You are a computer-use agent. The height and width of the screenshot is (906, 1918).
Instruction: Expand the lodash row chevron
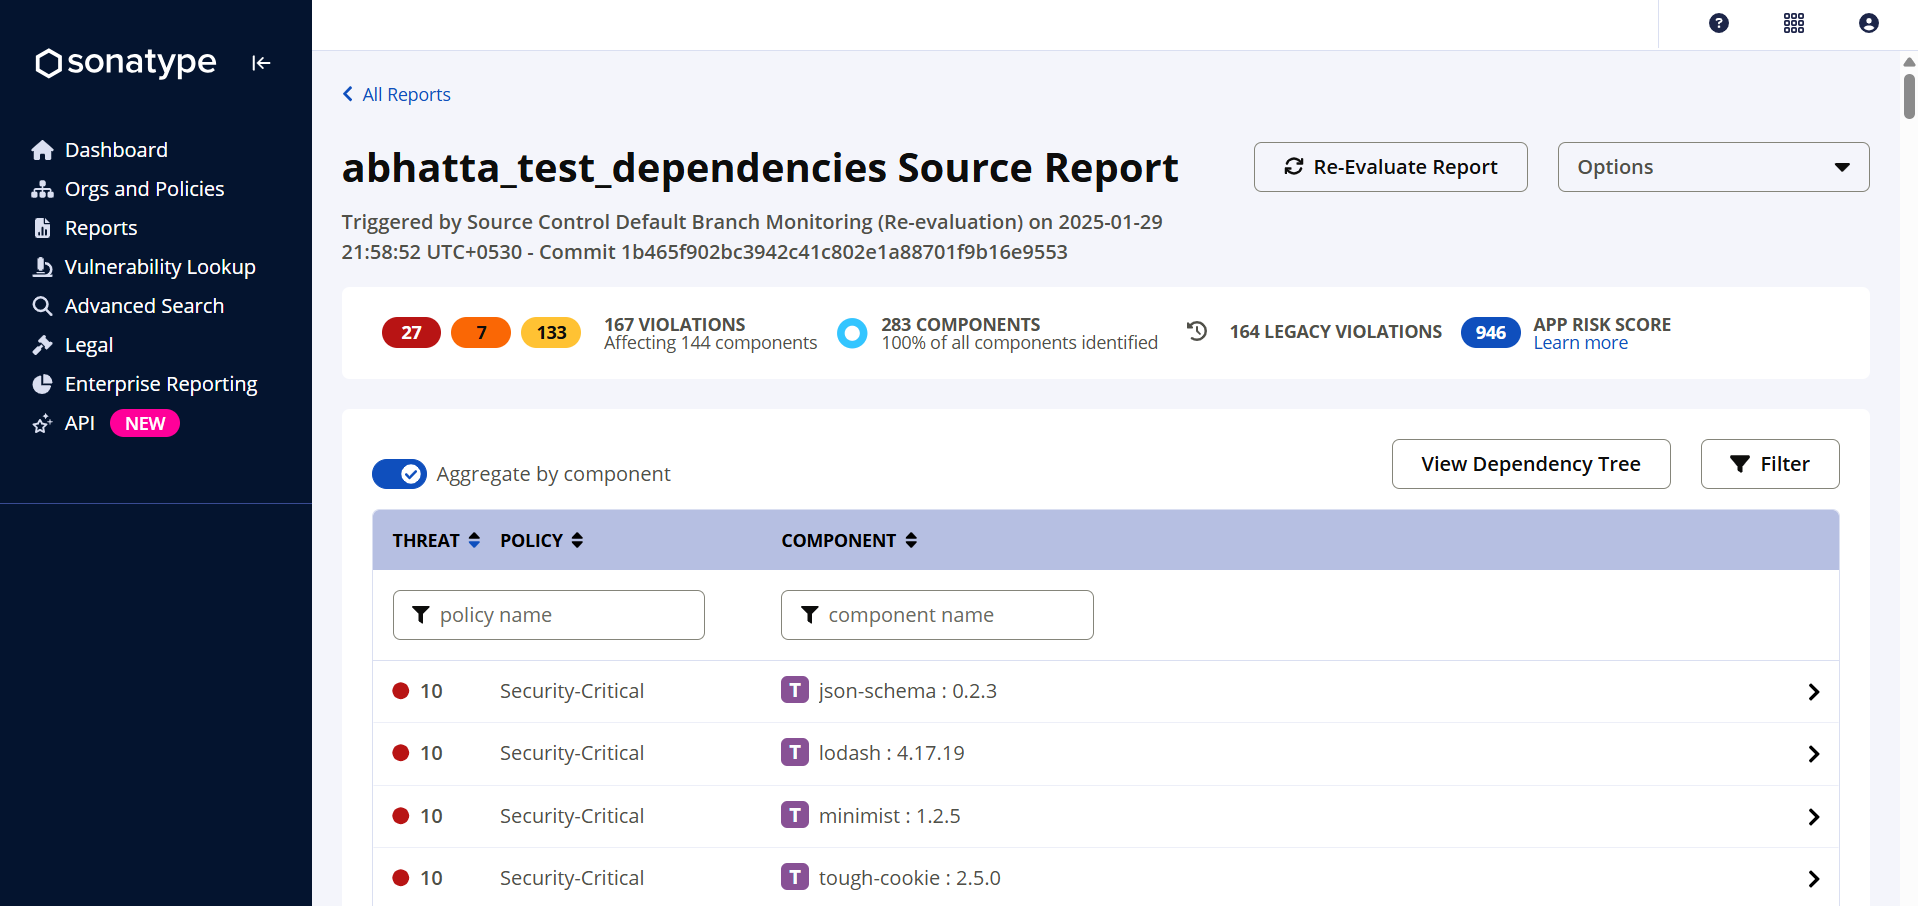(1813, 754)
